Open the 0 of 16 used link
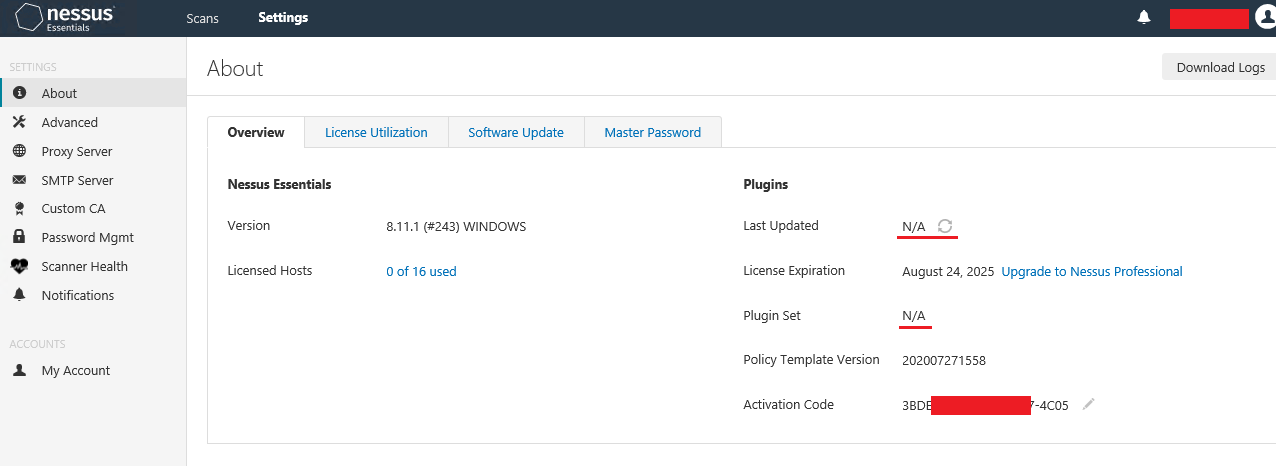Screen dimensions: 1276x466 pyautogui.click(x=421, y=271)
